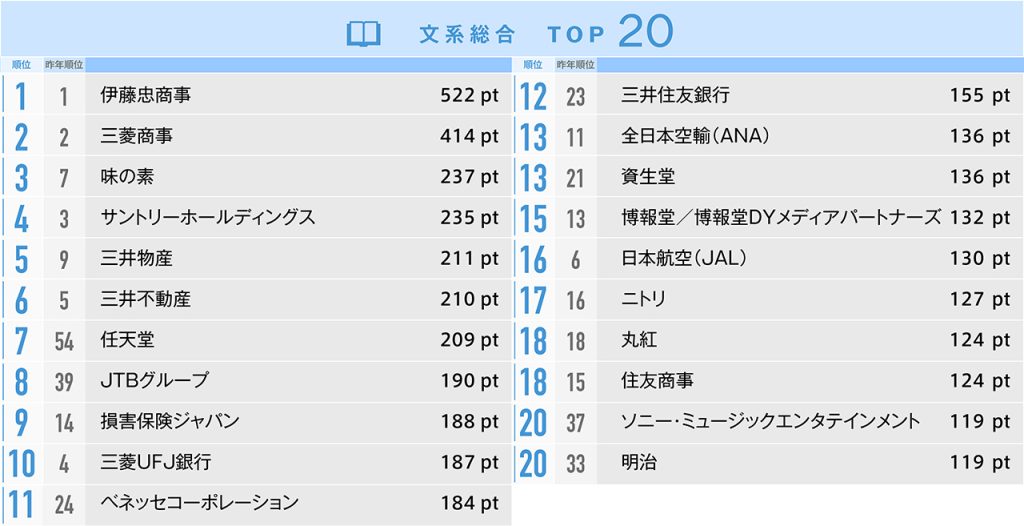Select 日本航空（JAL） entry
1024x526 pixels.
684,258
